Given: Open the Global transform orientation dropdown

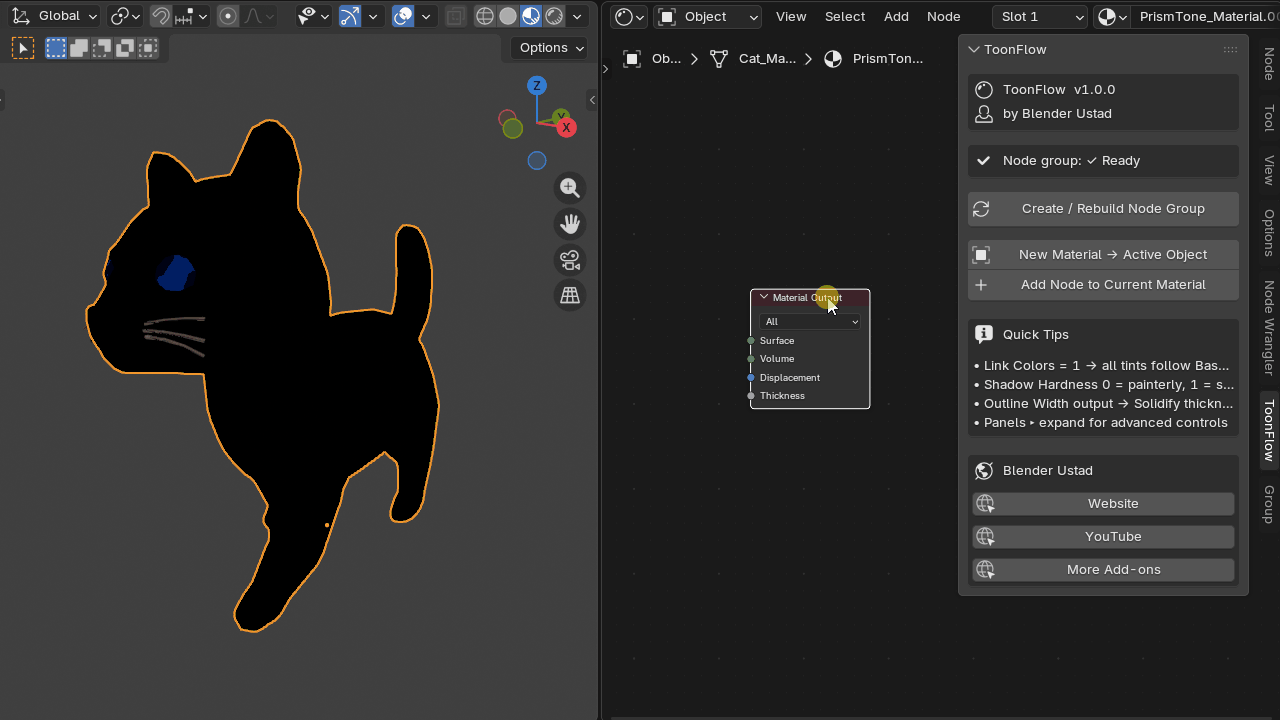Looking at the screenshot, I should (54, 16).
